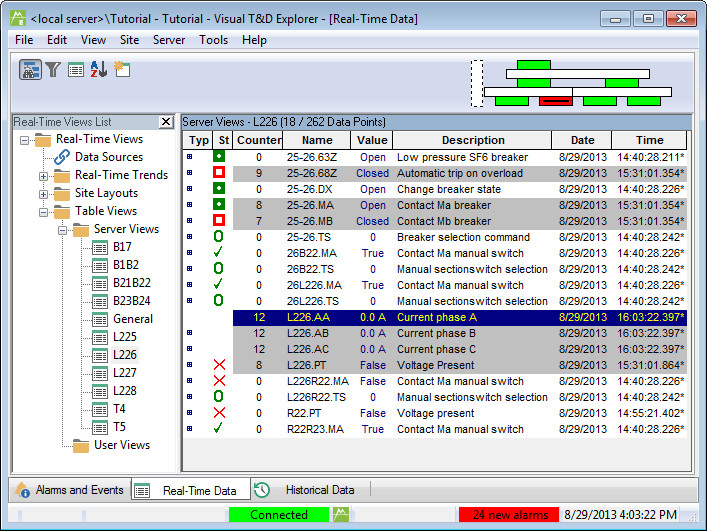Click green status icon for 25-26.DX
Viewport: 707px width, 531px height.
pos(219,188)
